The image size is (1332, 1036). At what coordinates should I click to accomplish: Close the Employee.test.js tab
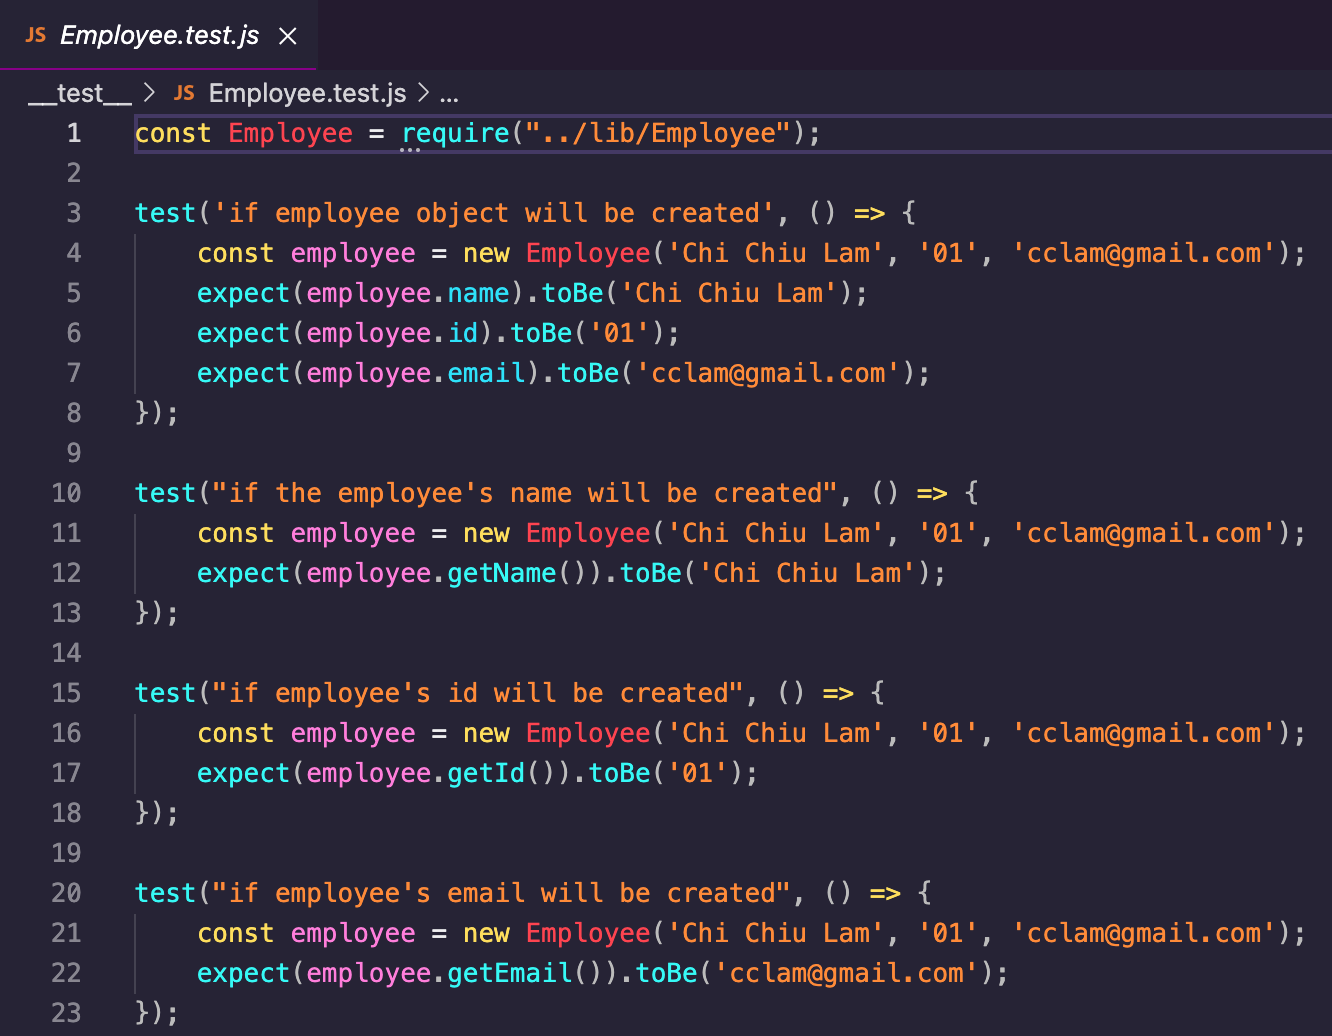(x=287, y=34)
